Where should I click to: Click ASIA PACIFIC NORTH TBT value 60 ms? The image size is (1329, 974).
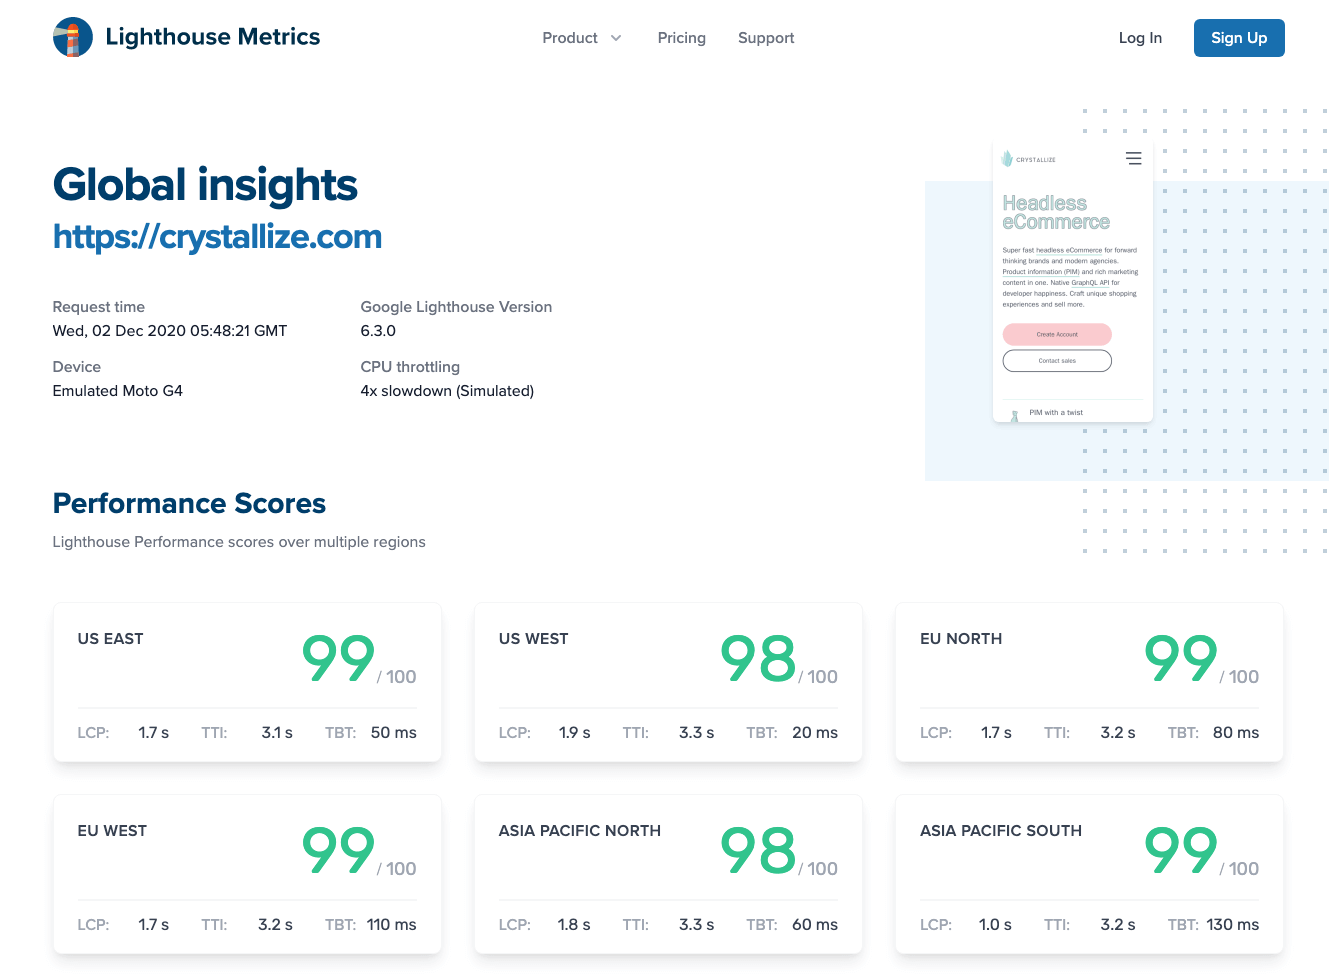[x=815, y=925]
